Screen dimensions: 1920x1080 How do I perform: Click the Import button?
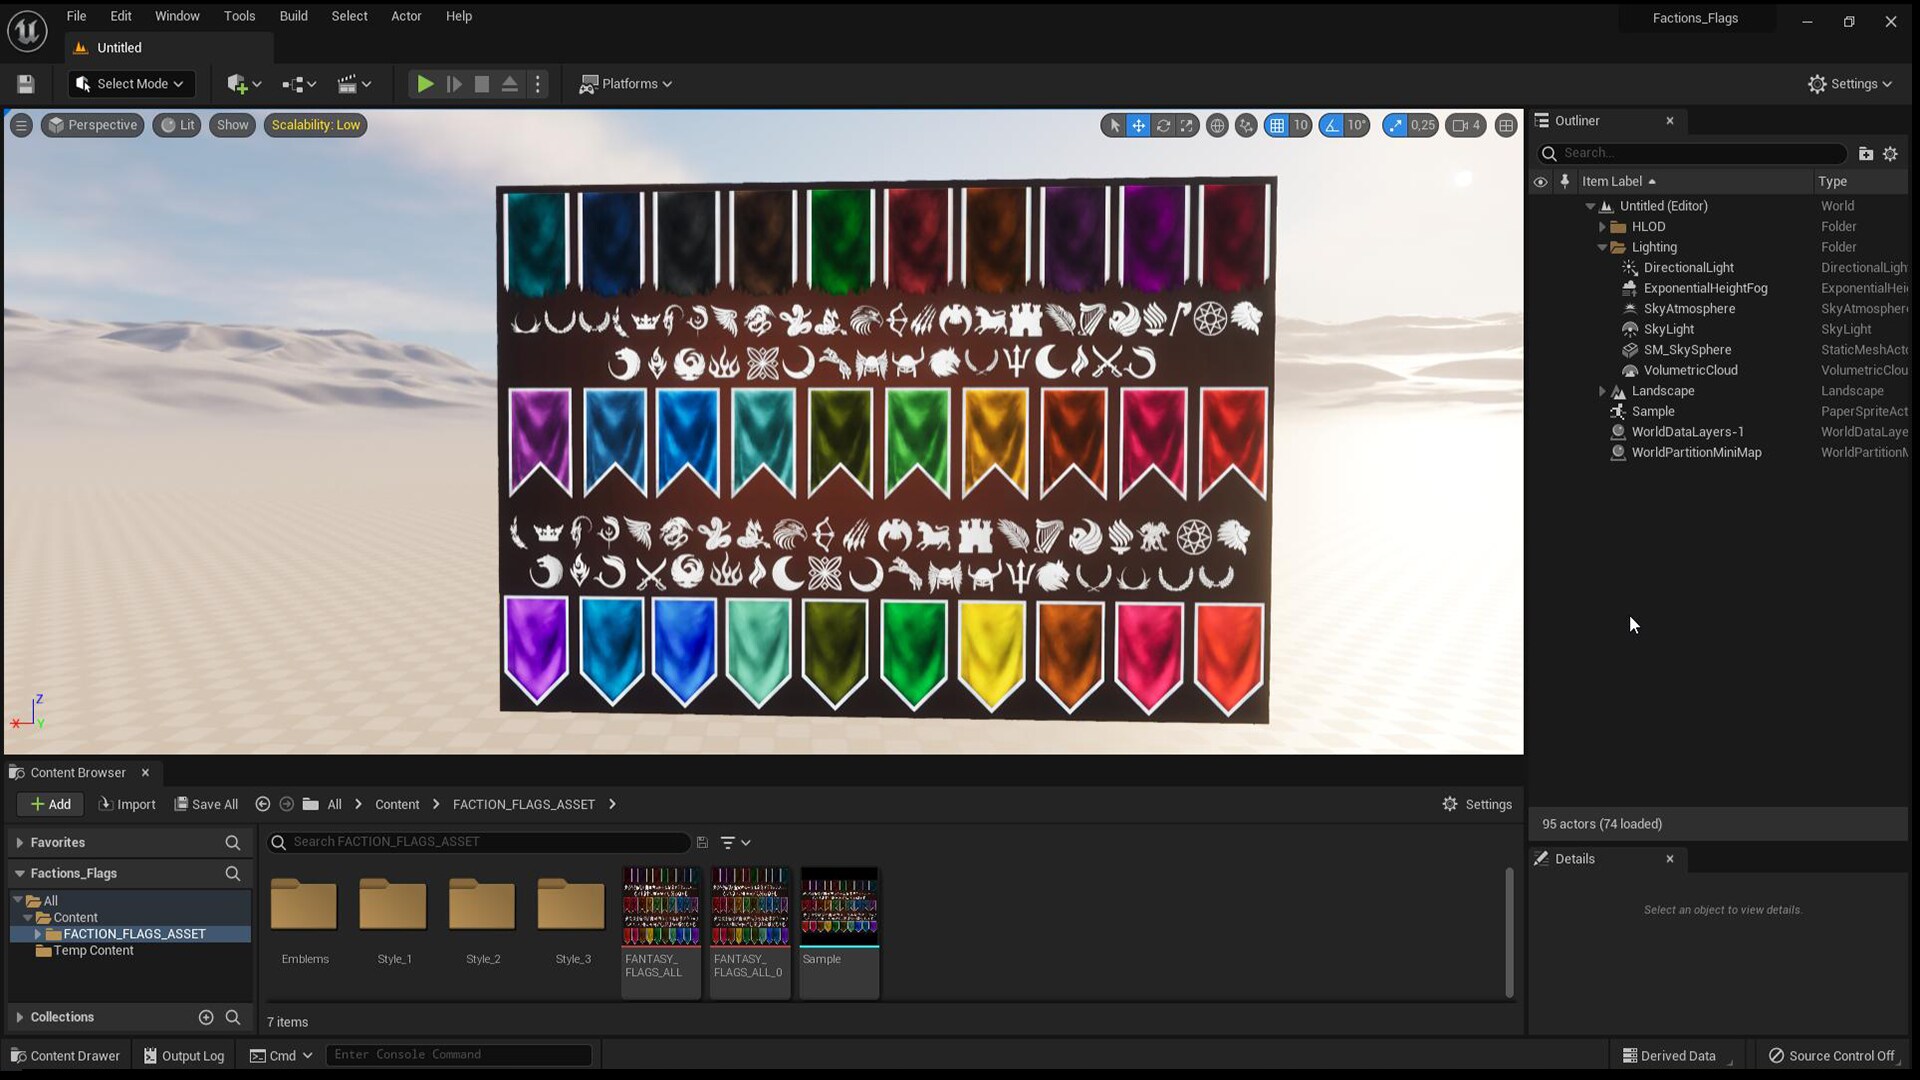pos(127,804)
